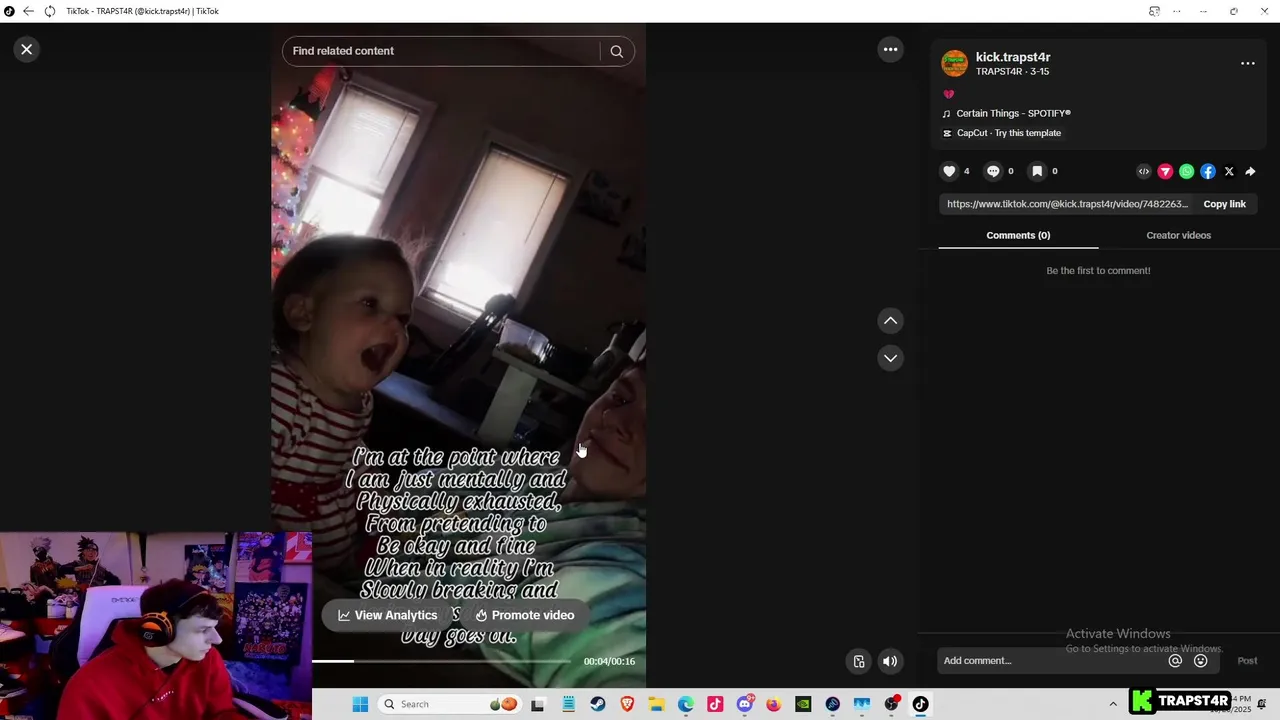
Task: Like the video with the heart icon
Action: (949, 171)
